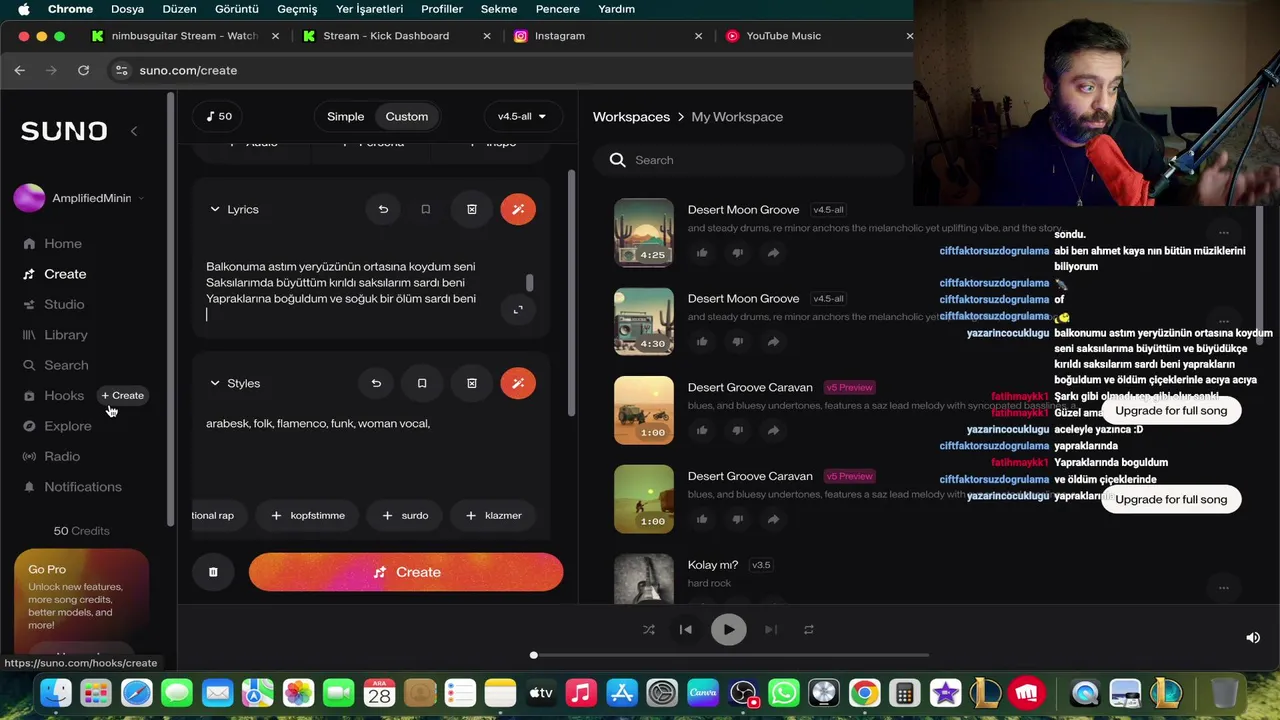1280x720 pixels.
Task: Play previous track in the player bar
Action: (x=685, y=629)
